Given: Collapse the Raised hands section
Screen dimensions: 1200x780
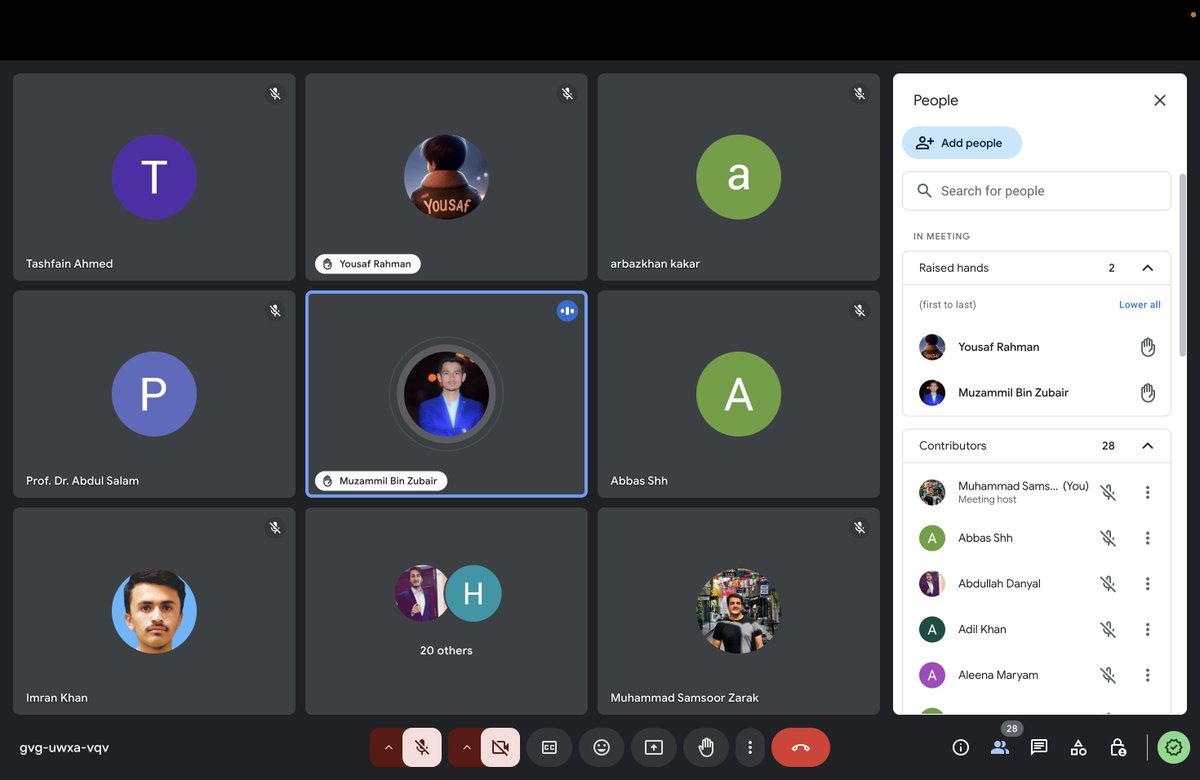Looking at the screenshot, I should coord(1148,268).
